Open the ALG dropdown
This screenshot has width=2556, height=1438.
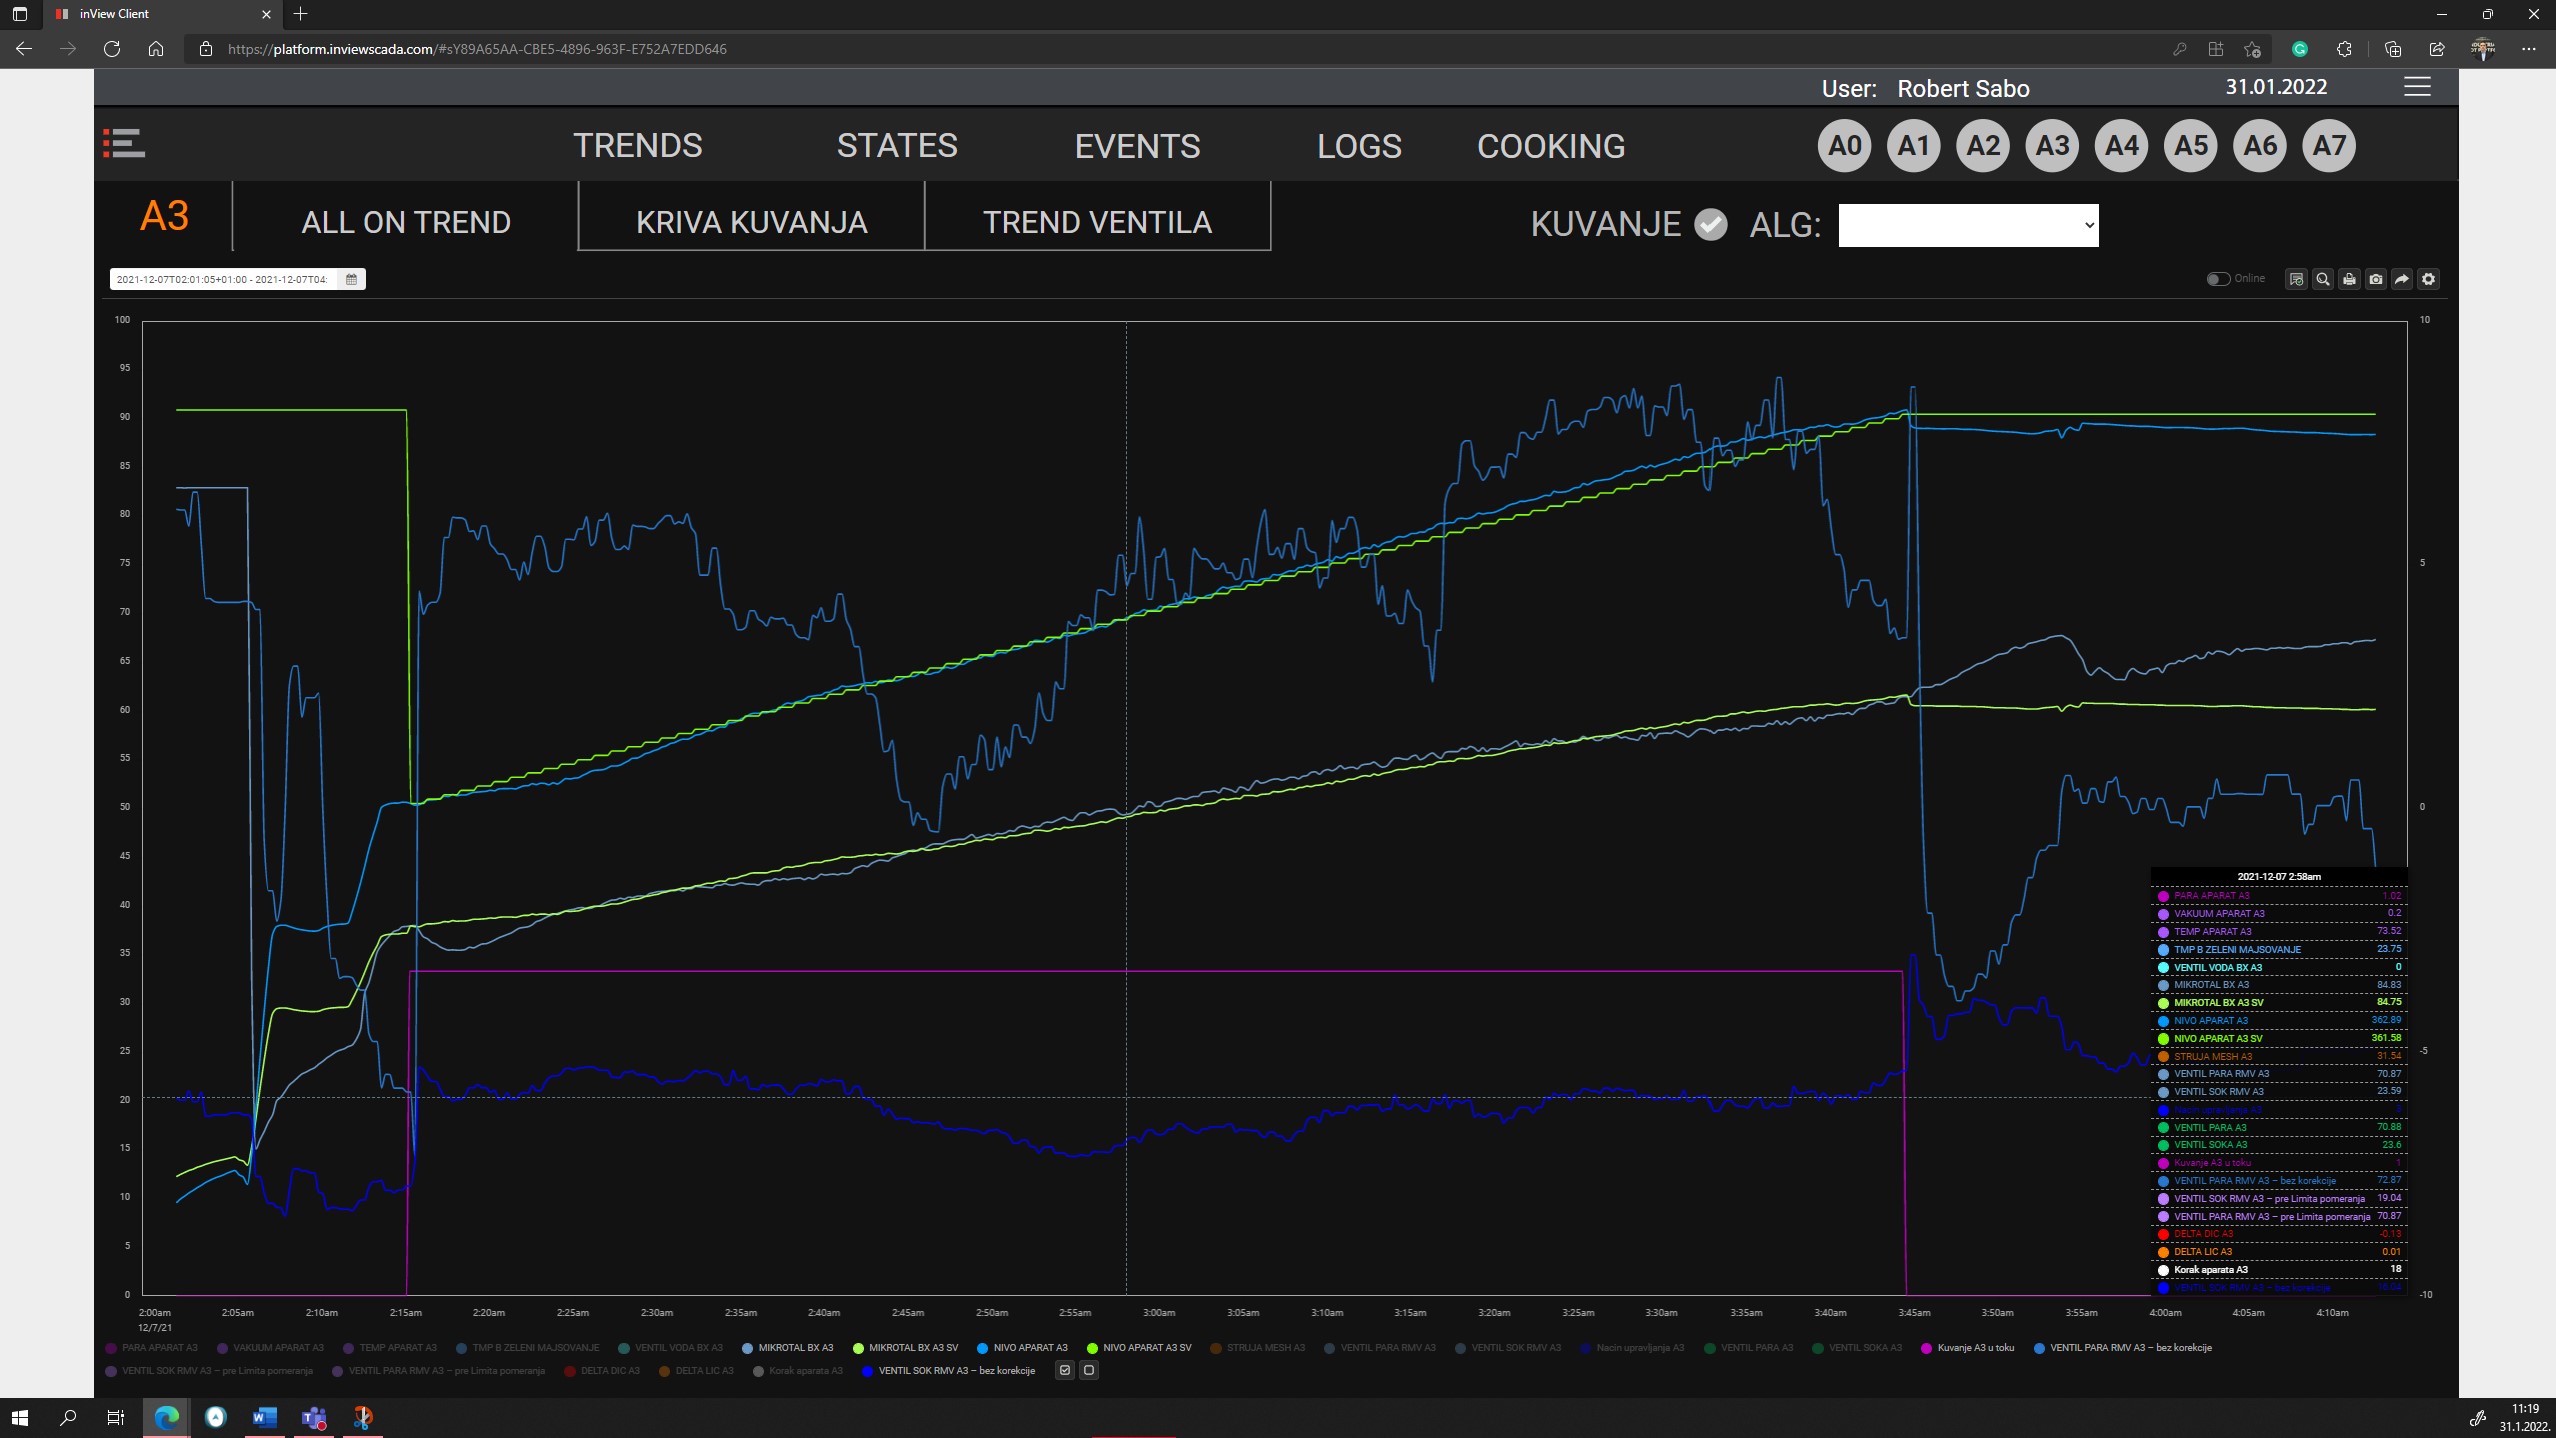[x=1968, y=225]
